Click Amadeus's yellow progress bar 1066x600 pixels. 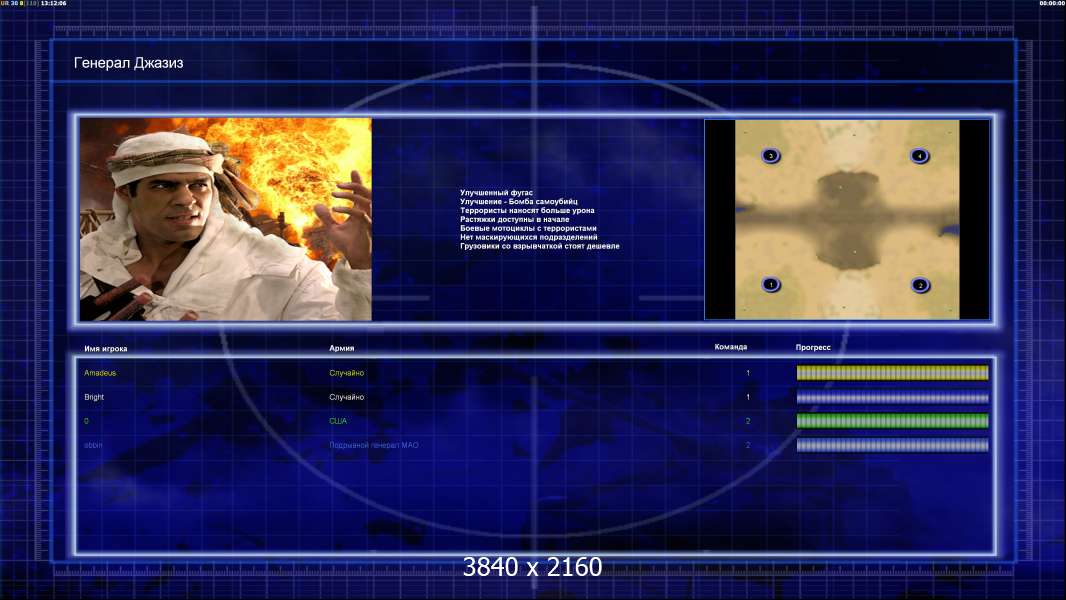click(893, 372)
